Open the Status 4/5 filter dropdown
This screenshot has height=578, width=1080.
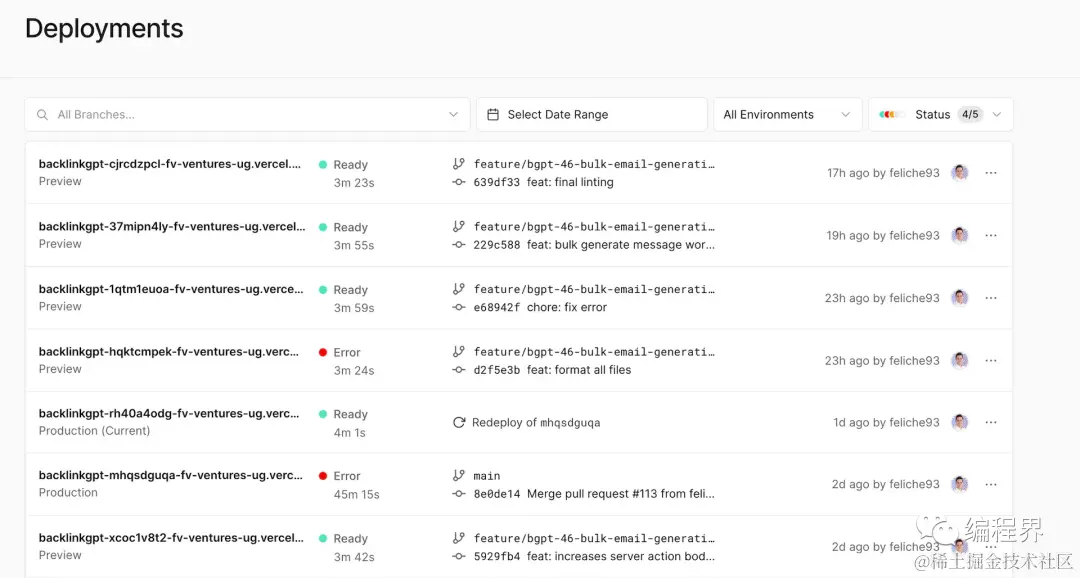point(940,114)
